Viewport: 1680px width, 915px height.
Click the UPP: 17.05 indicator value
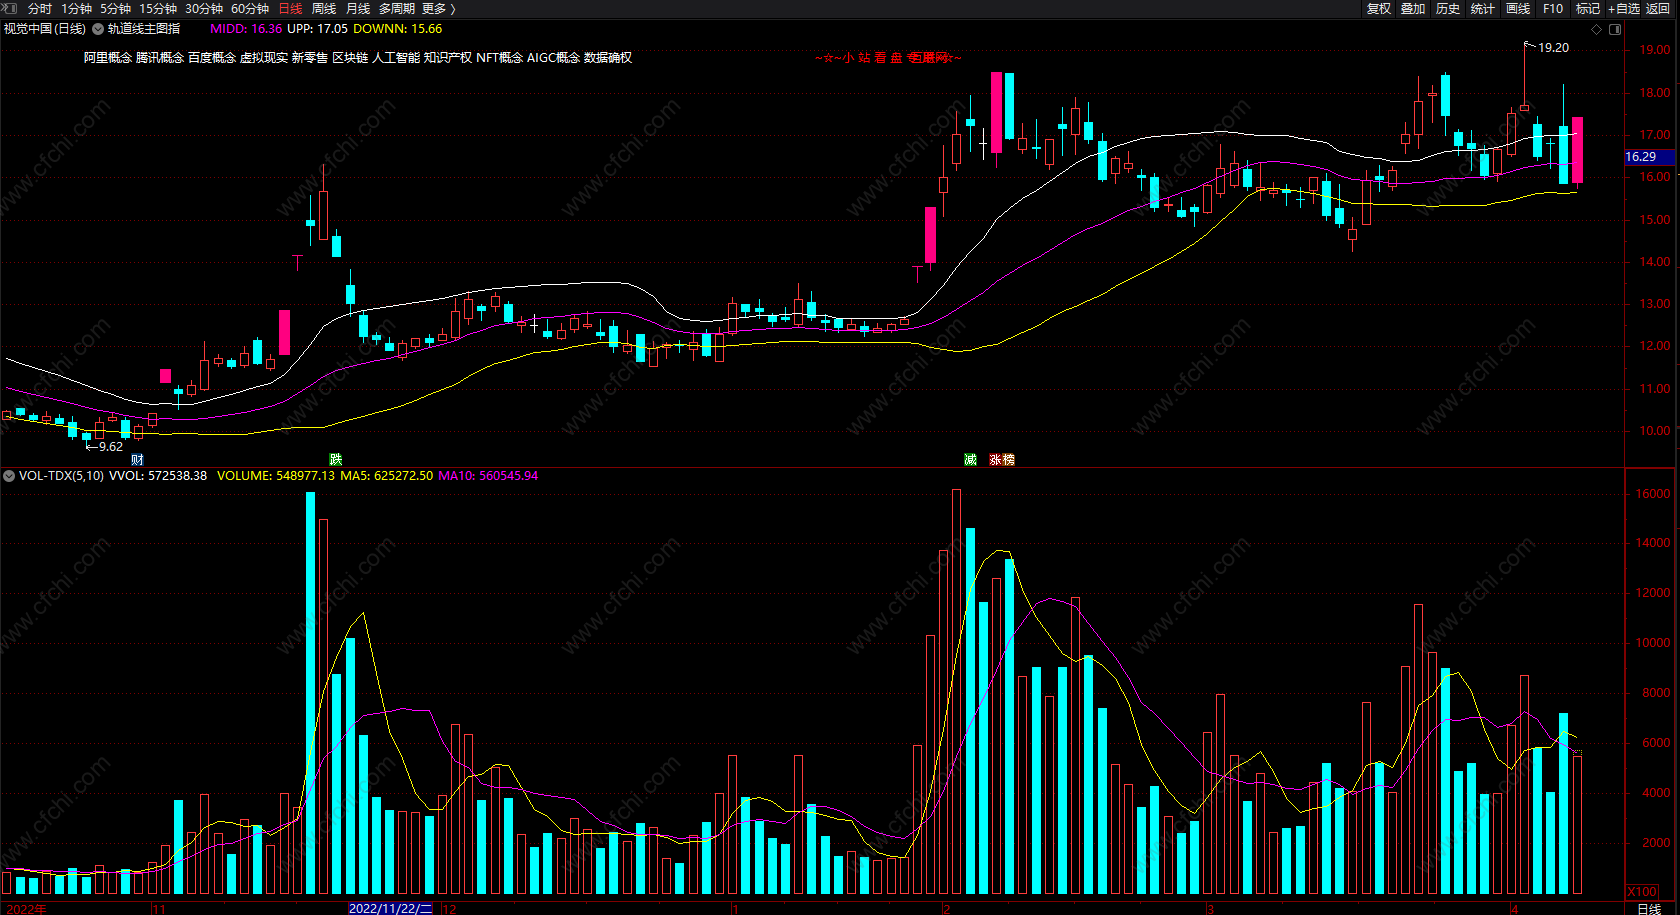(x=317, y=29)
